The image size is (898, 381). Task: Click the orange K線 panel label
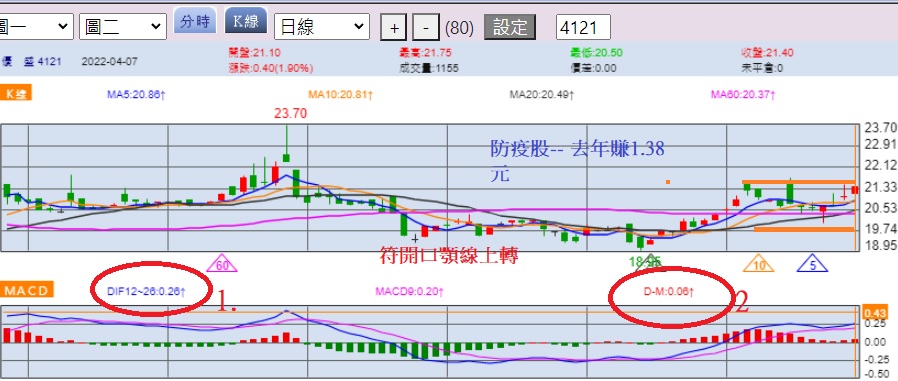16,93
